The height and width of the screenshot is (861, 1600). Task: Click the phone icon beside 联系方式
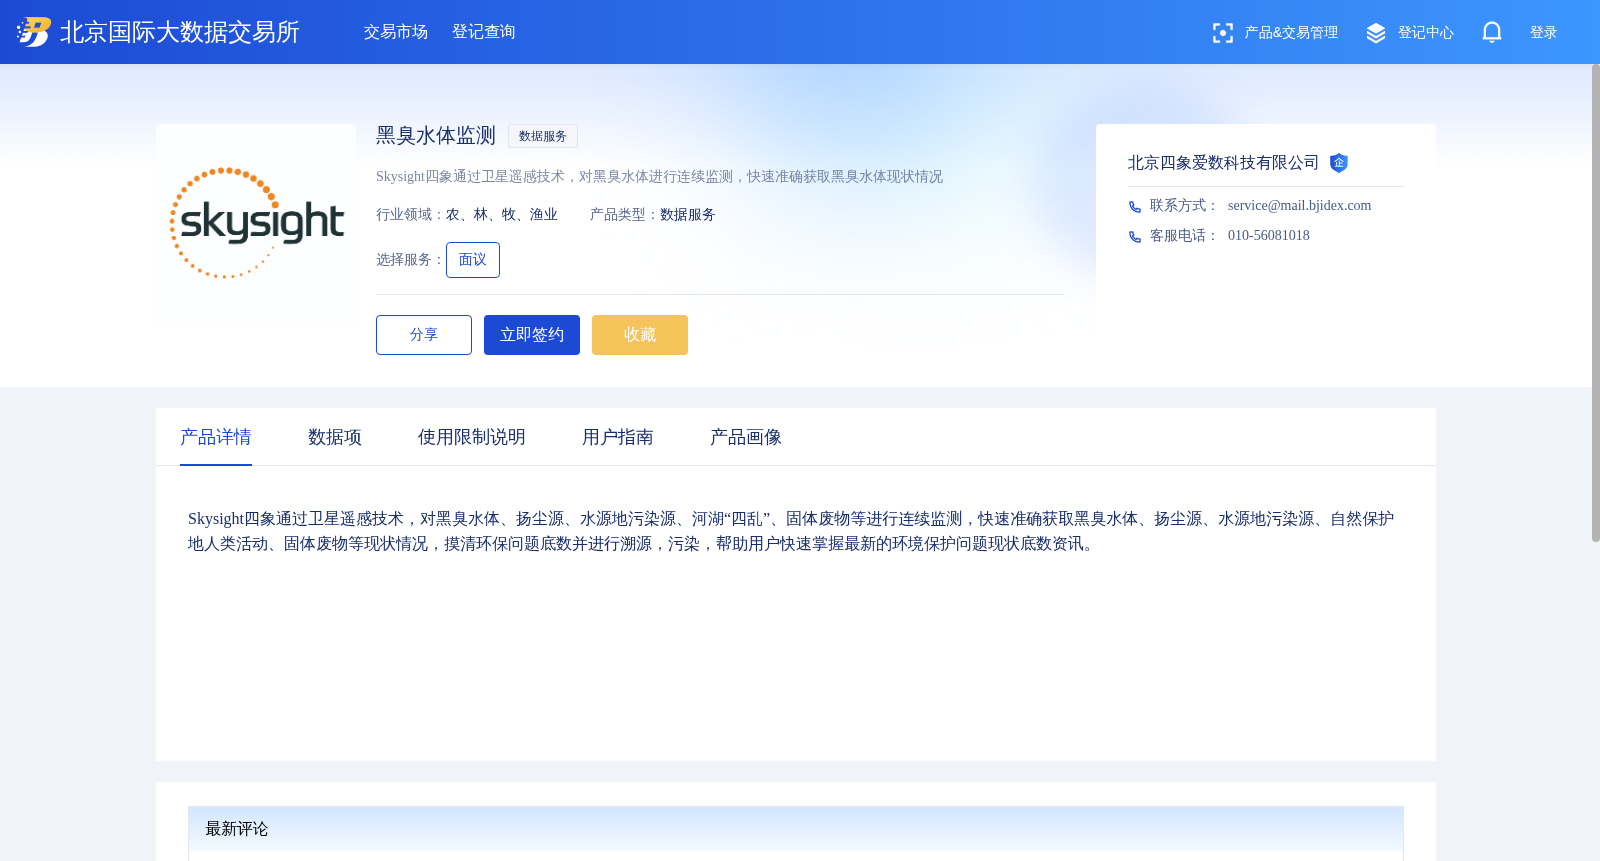(x=1135, y=207)
